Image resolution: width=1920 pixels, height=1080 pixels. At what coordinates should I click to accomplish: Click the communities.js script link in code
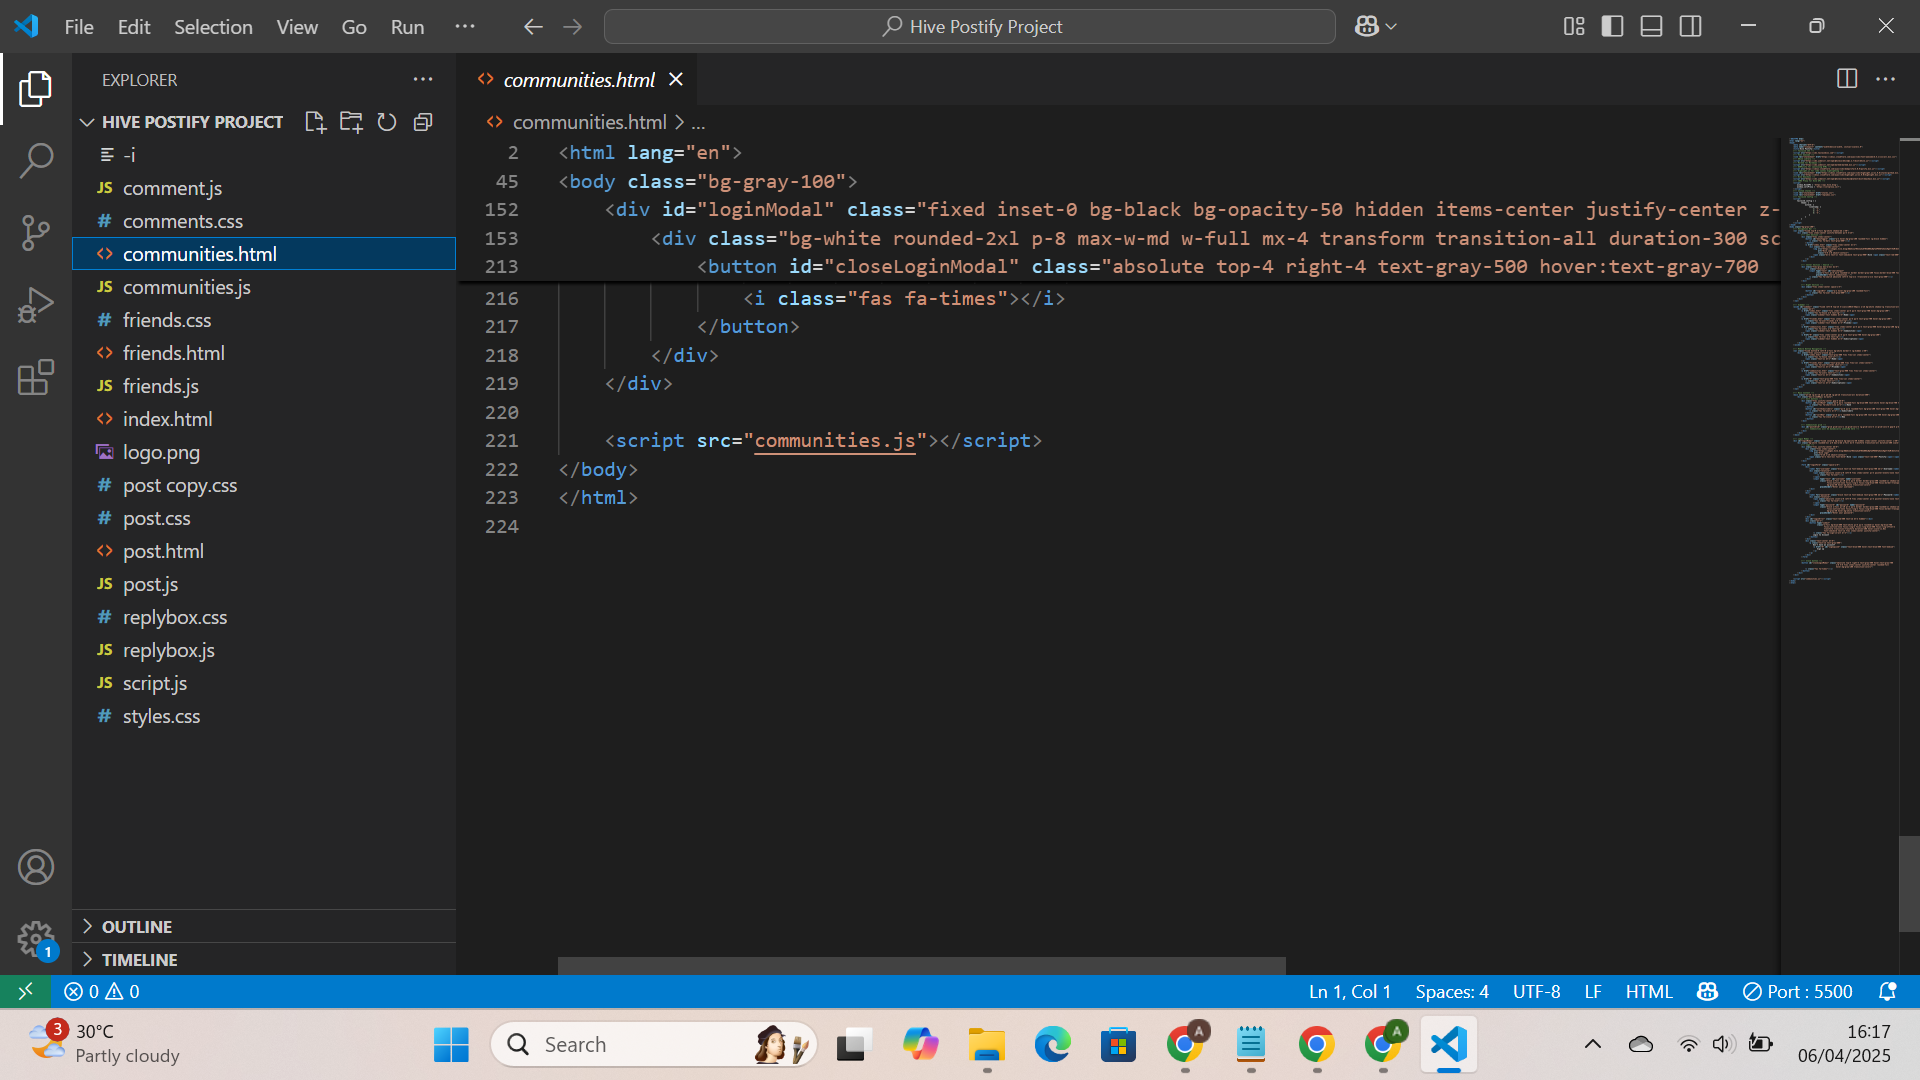(834, 441)
